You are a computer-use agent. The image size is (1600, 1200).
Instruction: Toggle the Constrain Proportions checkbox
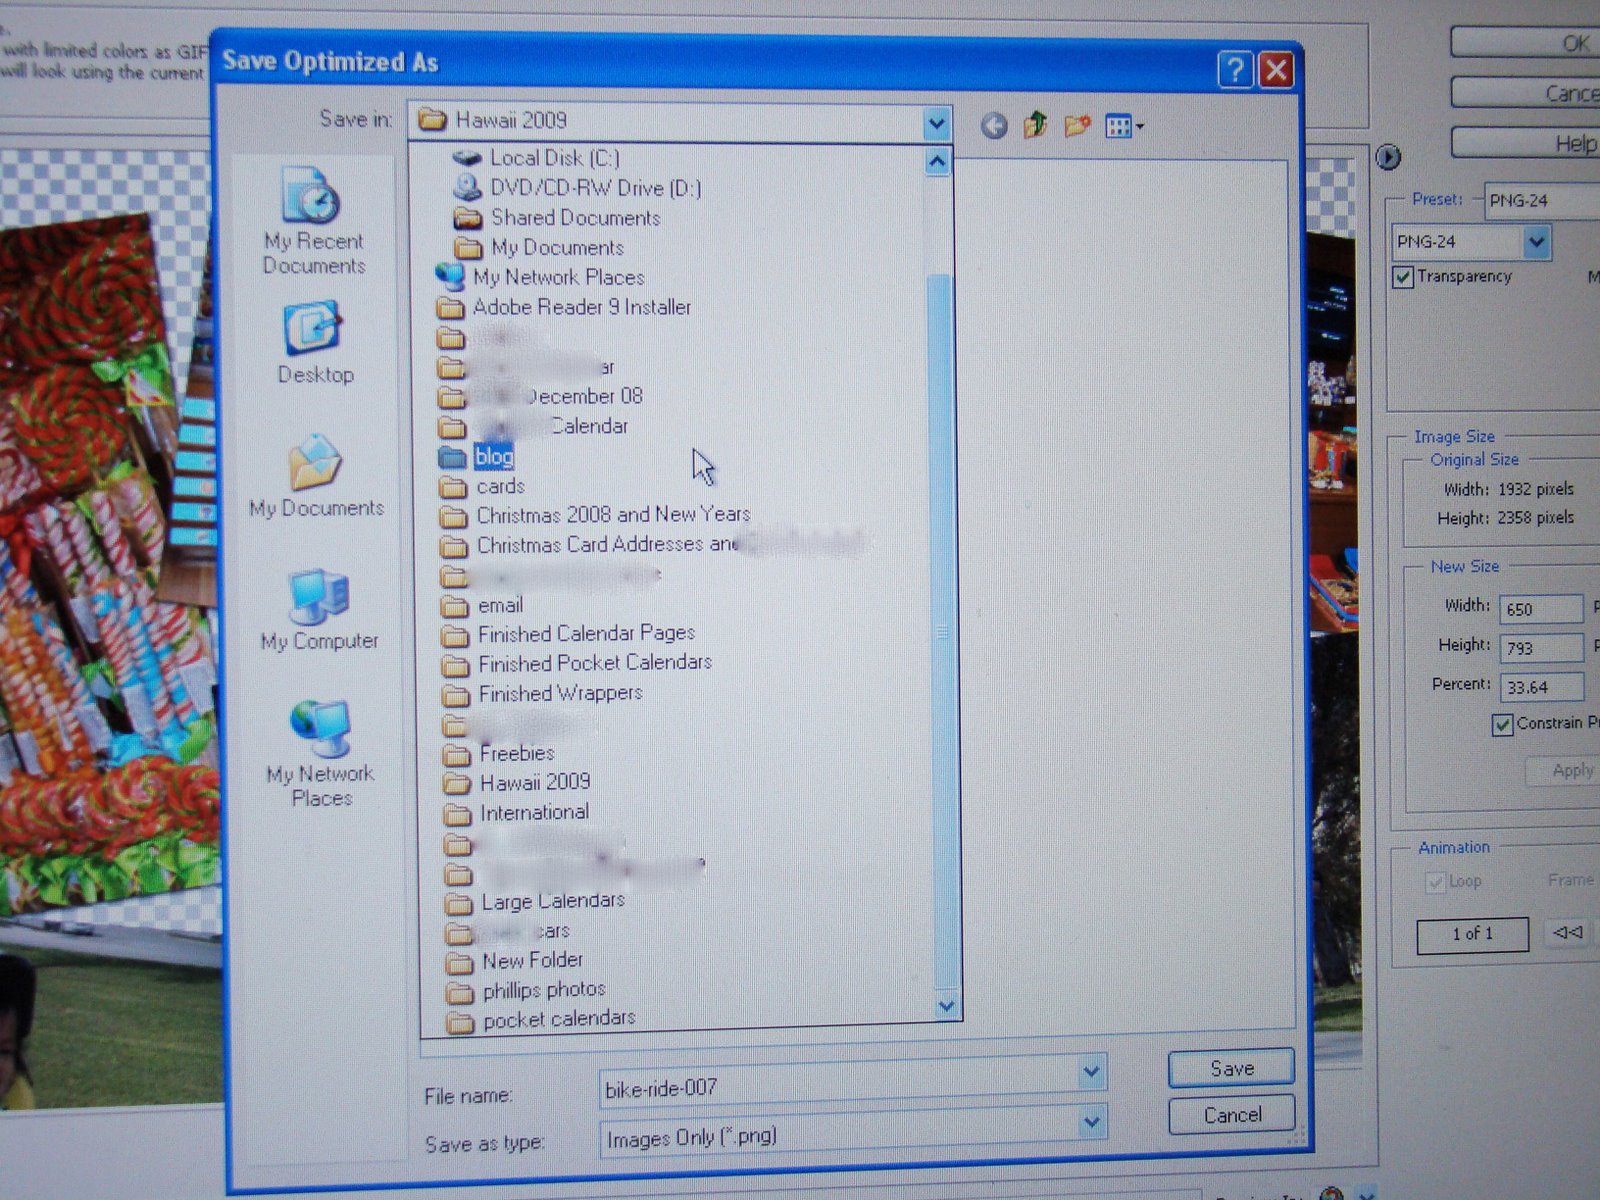coord(1502,725)
